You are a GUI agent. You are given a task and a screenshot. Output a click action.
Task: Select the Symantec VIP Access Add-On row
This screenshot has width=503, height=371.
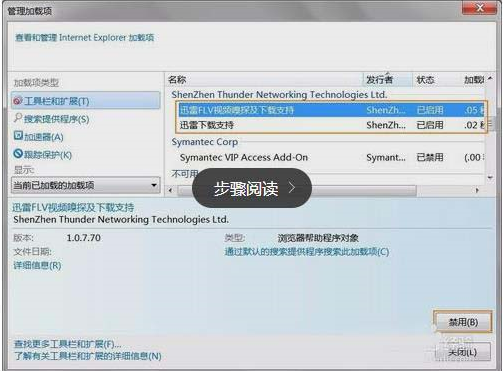[331, 157]
